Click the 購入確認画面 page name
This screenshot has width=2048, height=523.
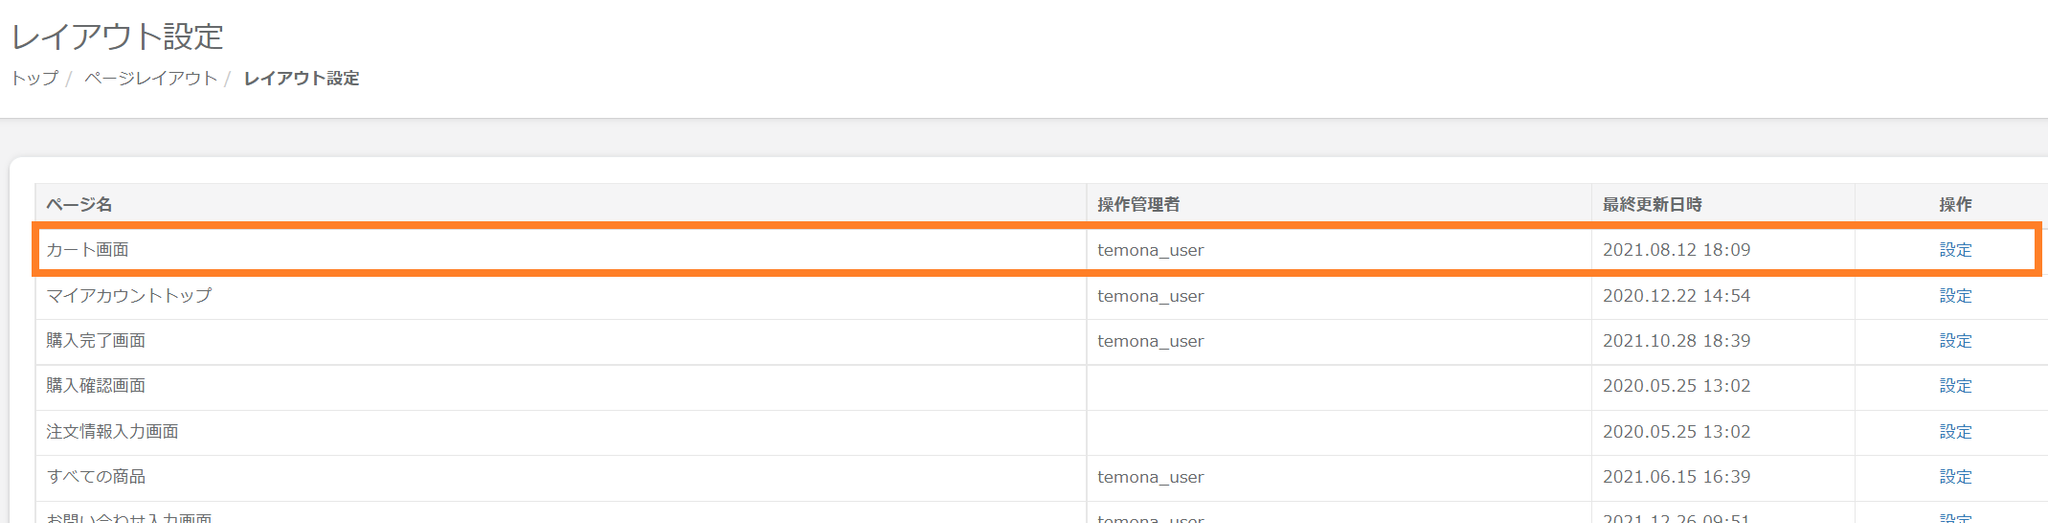tap(96, 386)
